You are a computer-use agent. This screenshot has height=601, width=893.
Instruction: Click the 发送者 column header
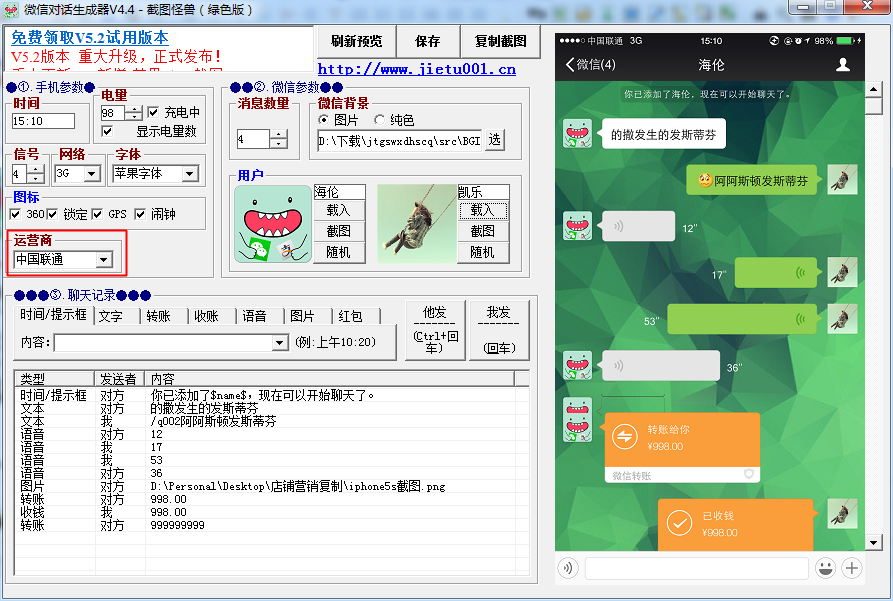[x=120, y=379]
